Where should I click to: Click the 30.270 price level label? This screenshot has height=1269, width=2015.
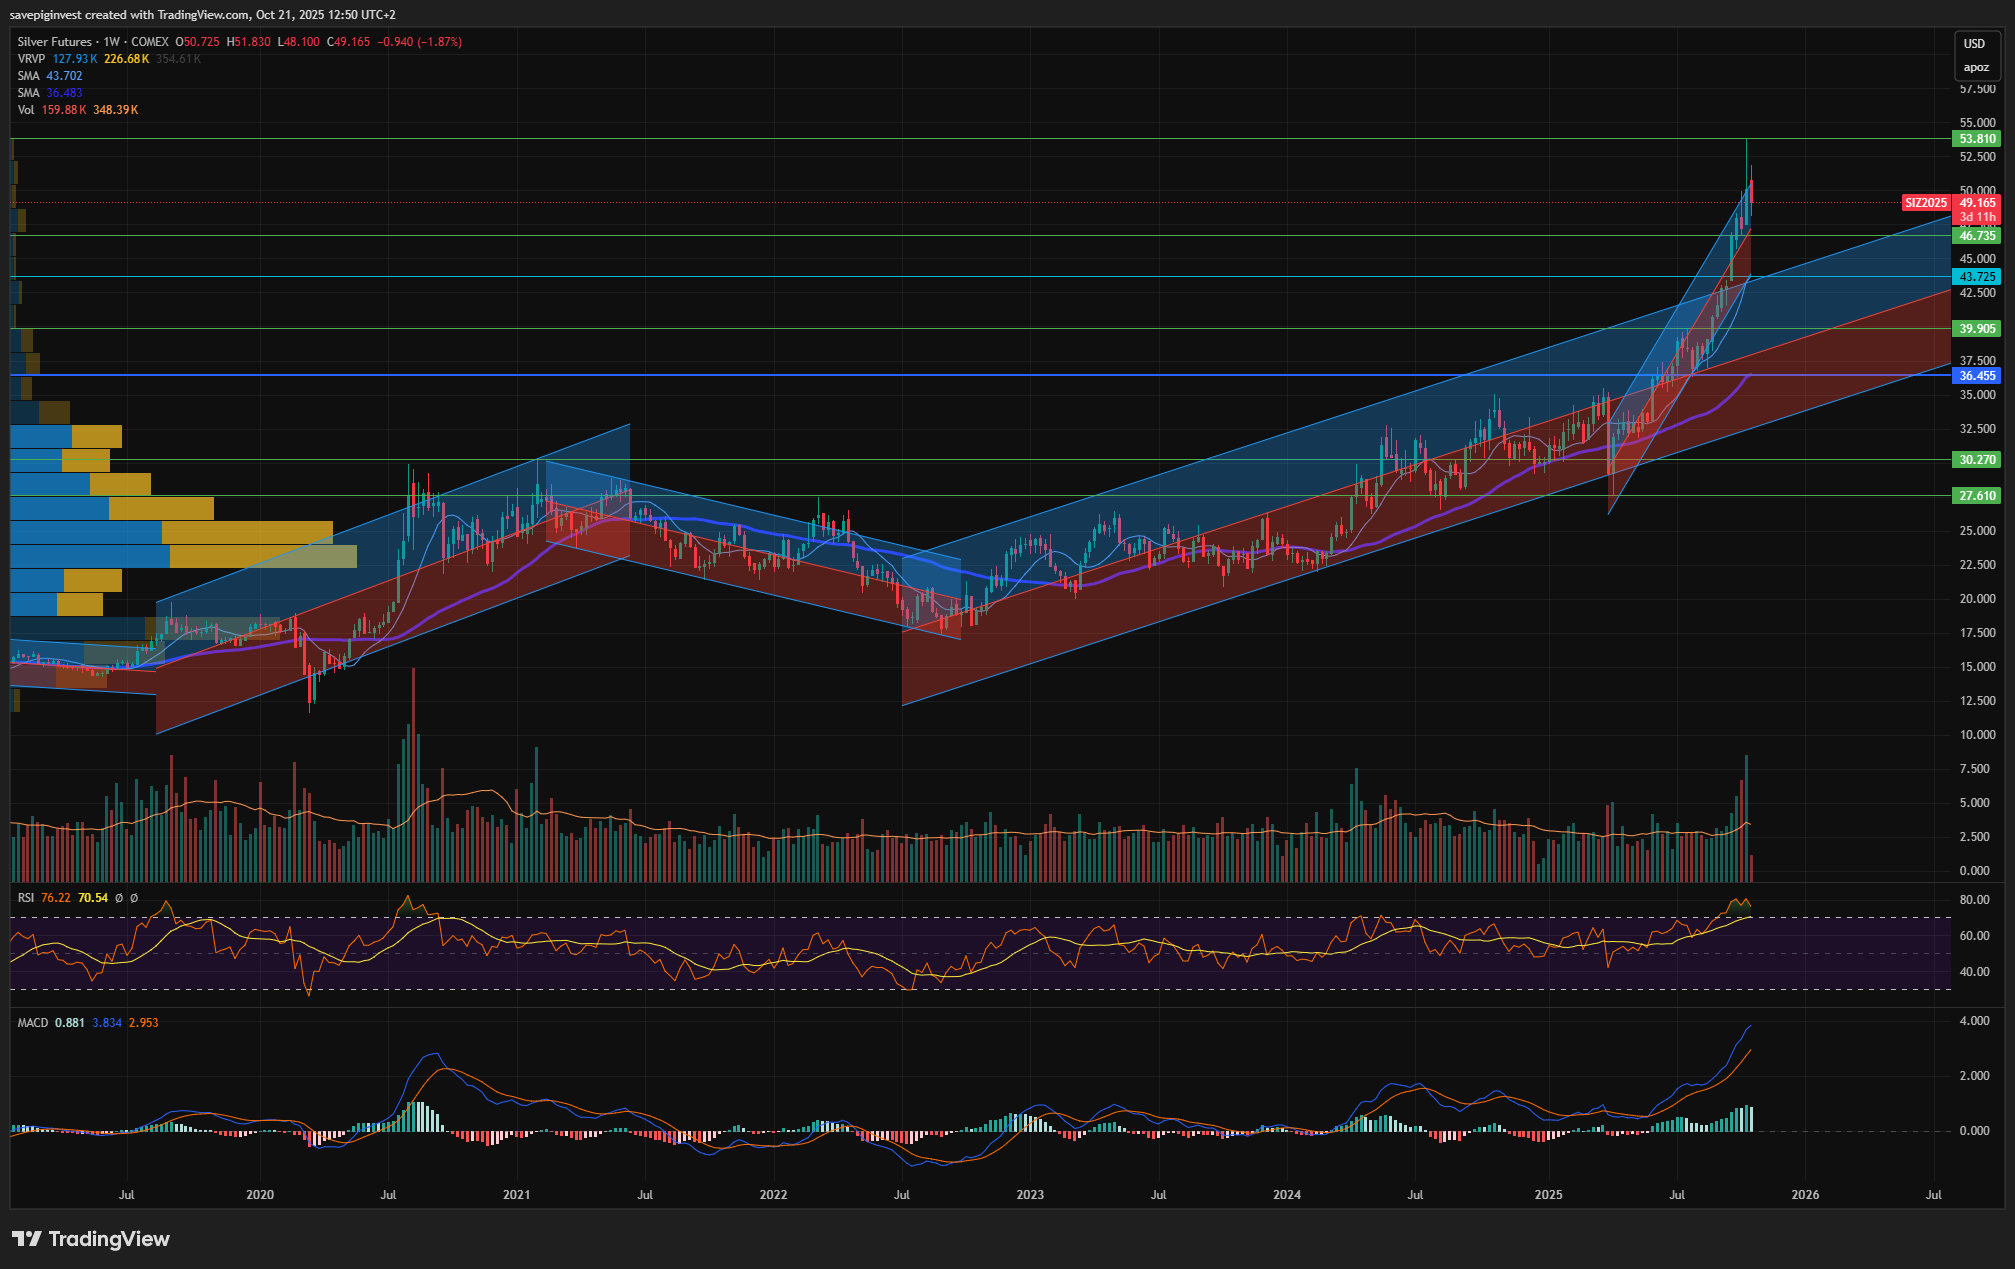pyautogui.click(x=1977, y=460)
